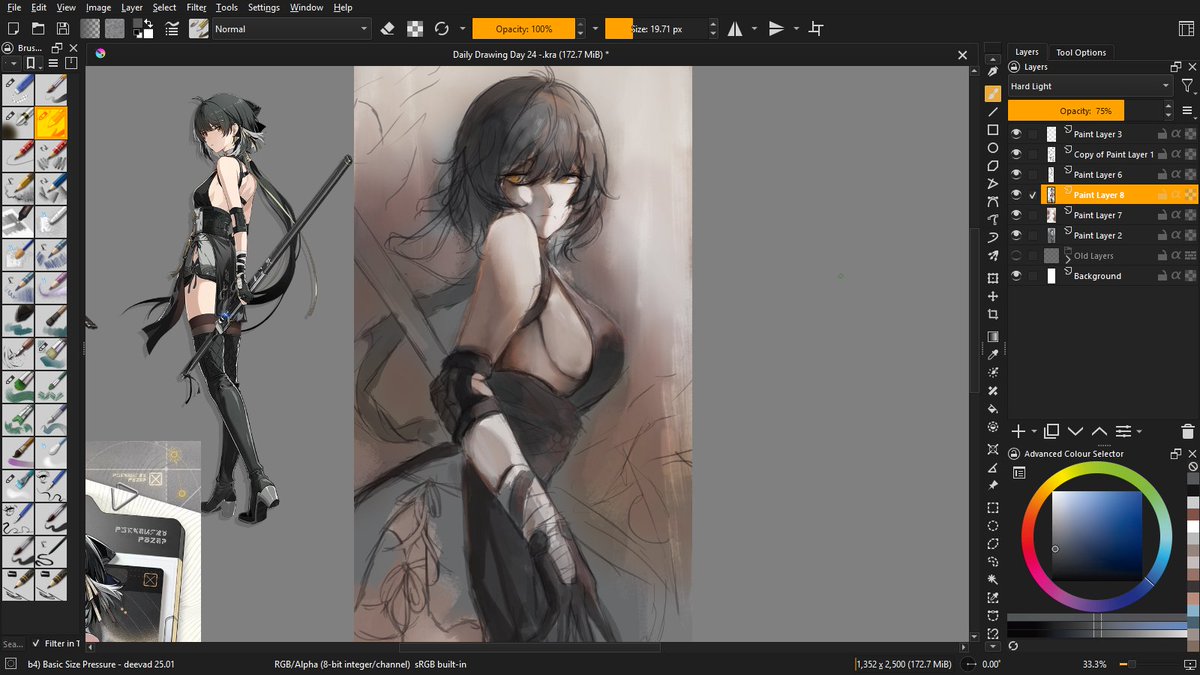1200x675 pixels.
Task: Hide Paint Layer 3 via eye icon
Action: point(1016,134)
